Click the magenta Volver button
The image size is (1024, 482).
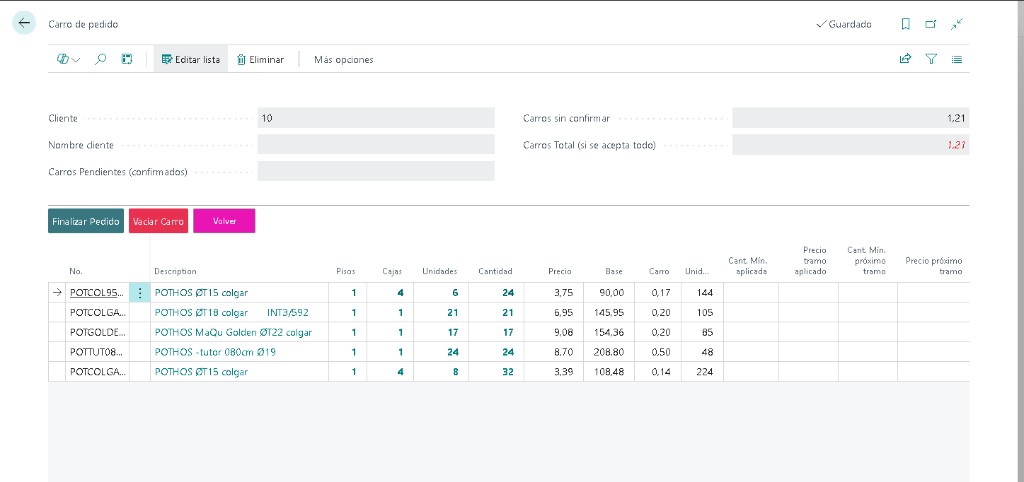[x=224, y=221]
